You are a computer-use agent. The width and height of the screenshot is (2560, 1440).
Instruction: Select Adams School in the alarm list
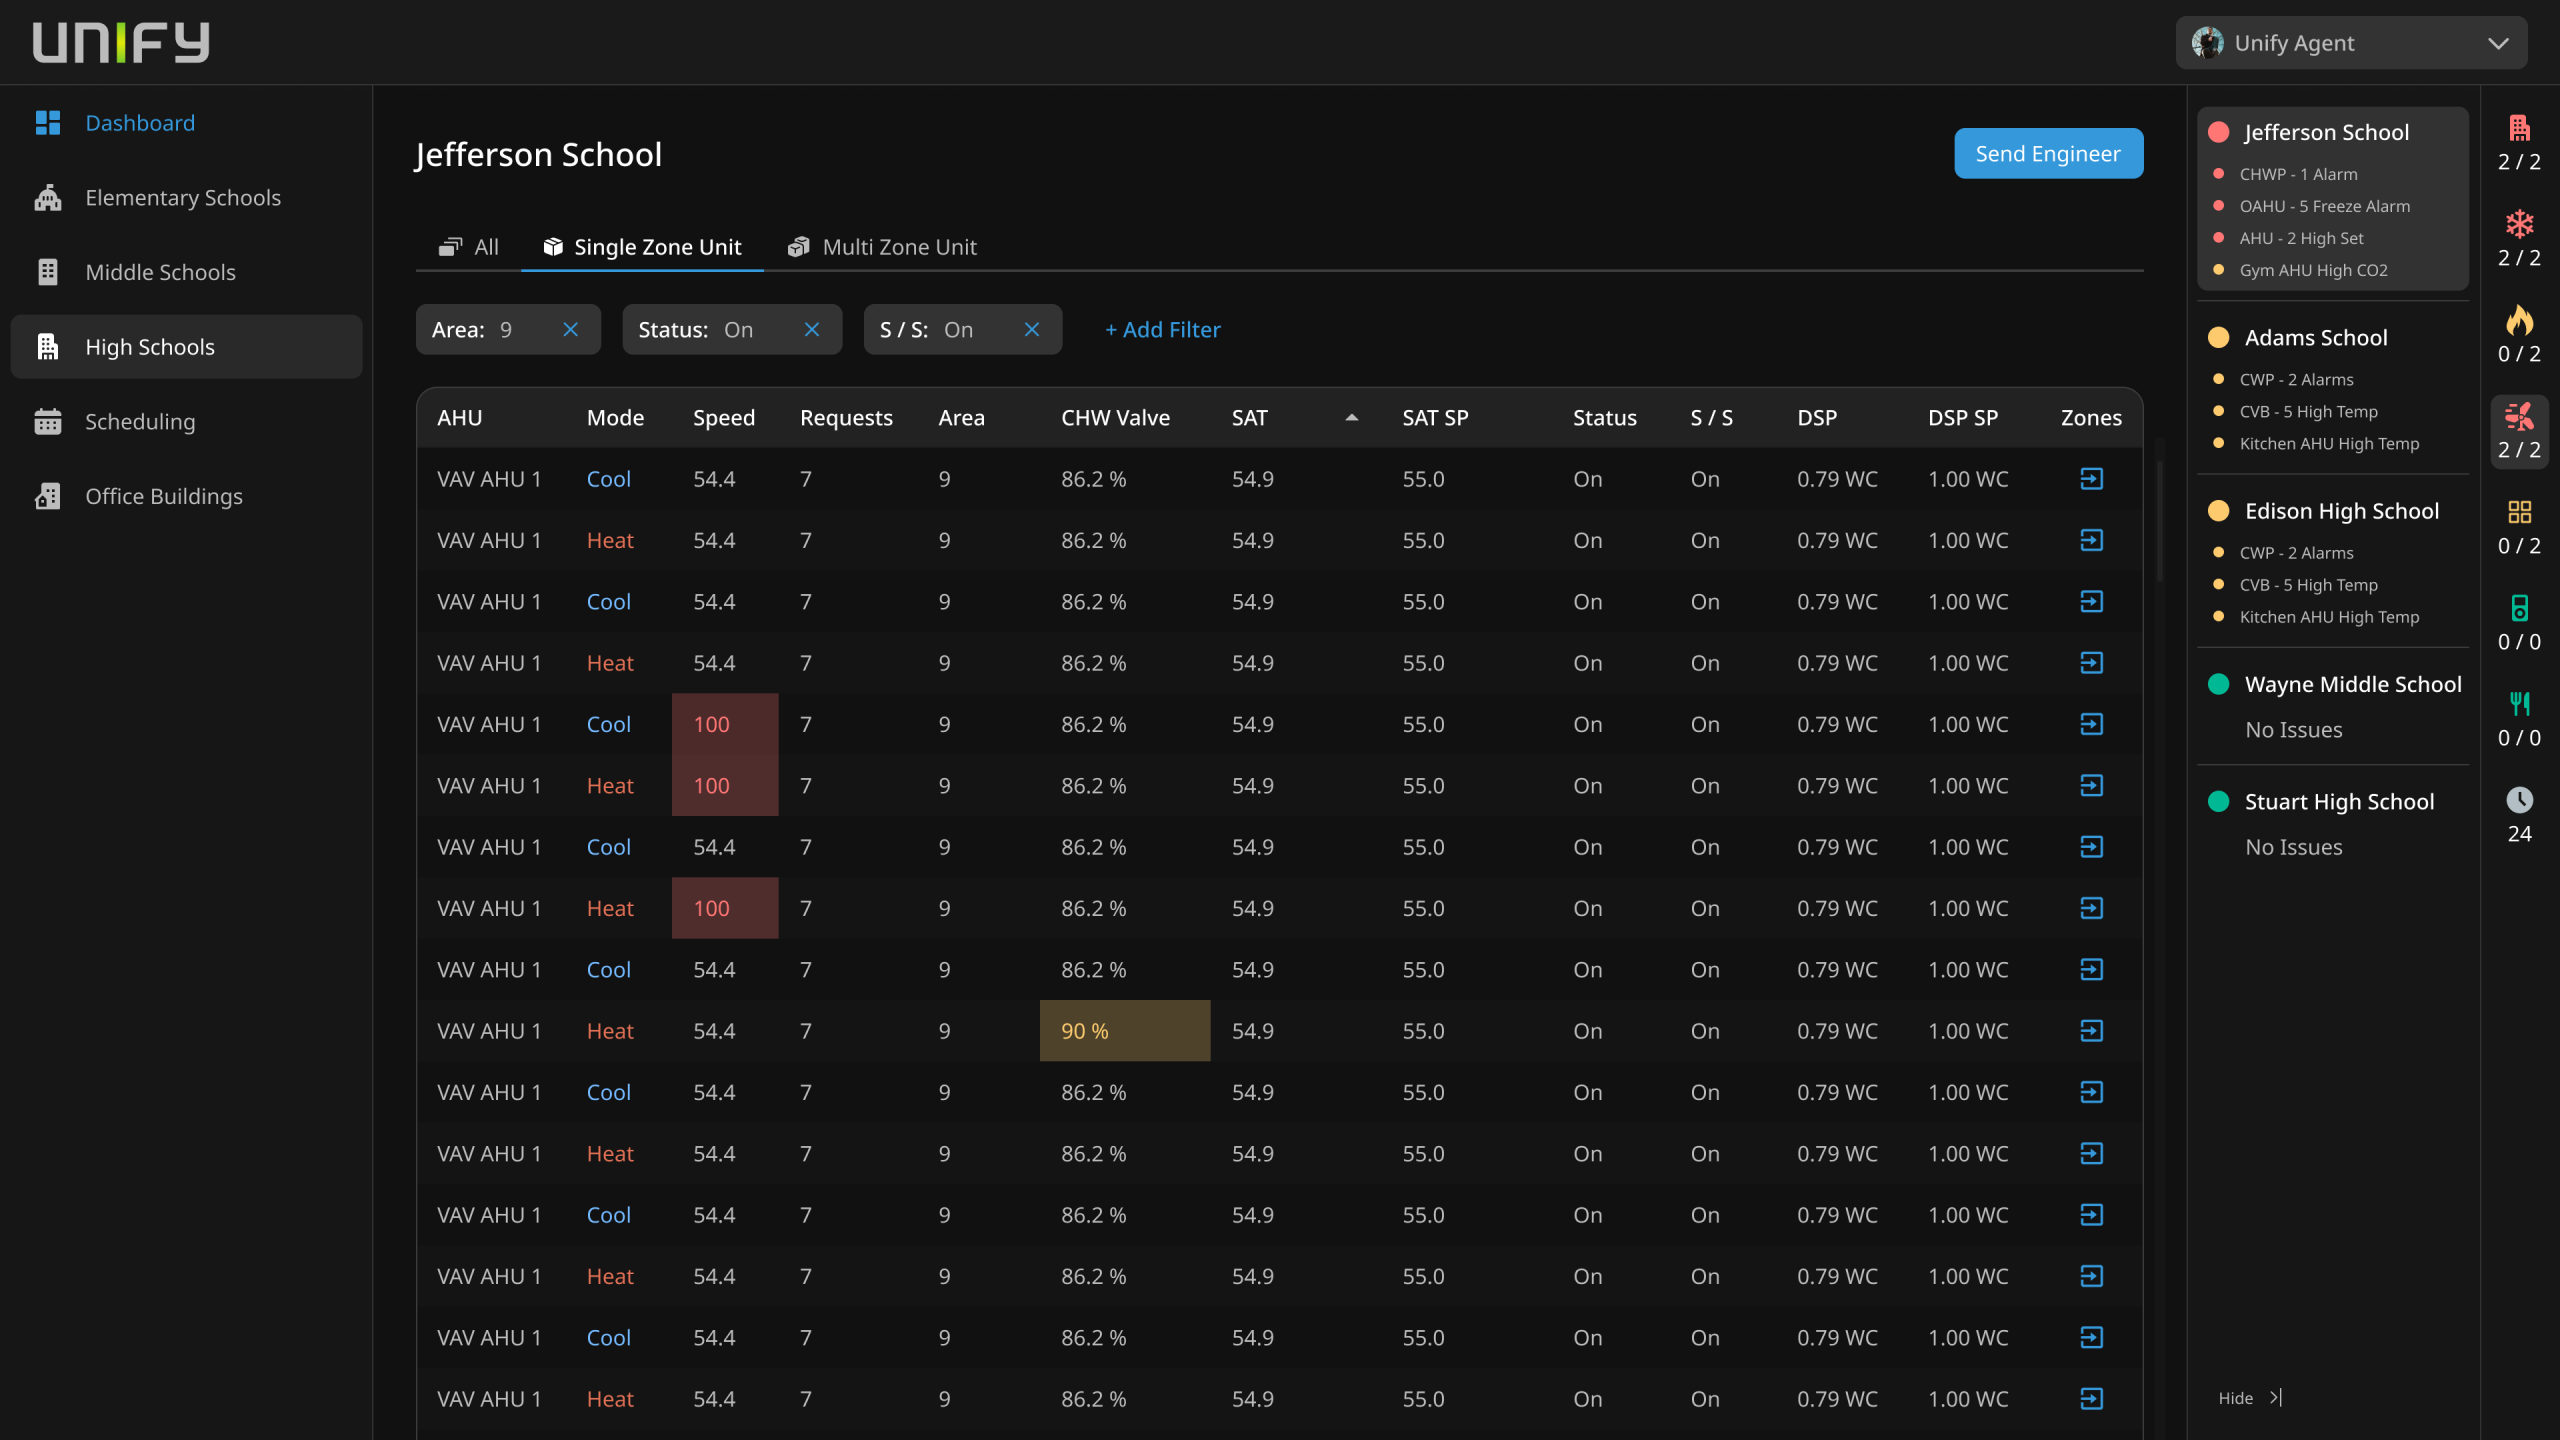[x=2315, y=338]
